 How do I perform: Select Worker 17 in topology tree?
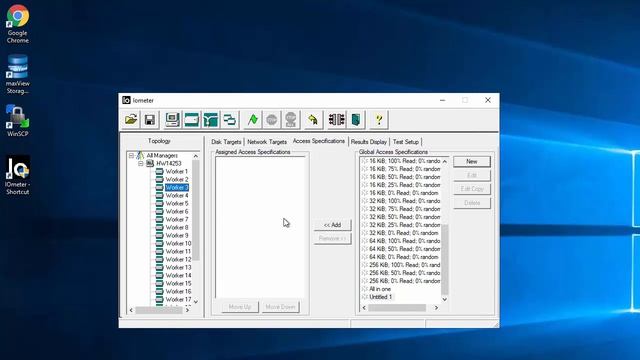pyautogui.click(x=178, y=300)
